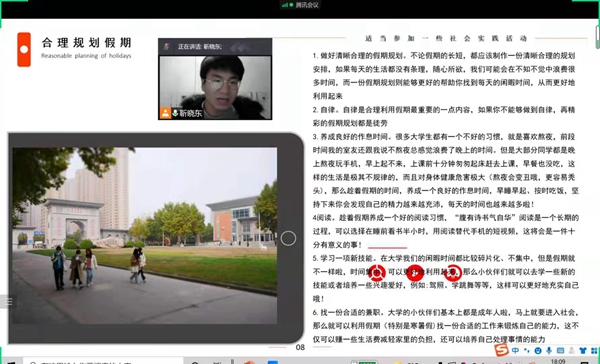Click the vertical scrollbar at right edge
600x364 pixels.
tap(598, 37)
